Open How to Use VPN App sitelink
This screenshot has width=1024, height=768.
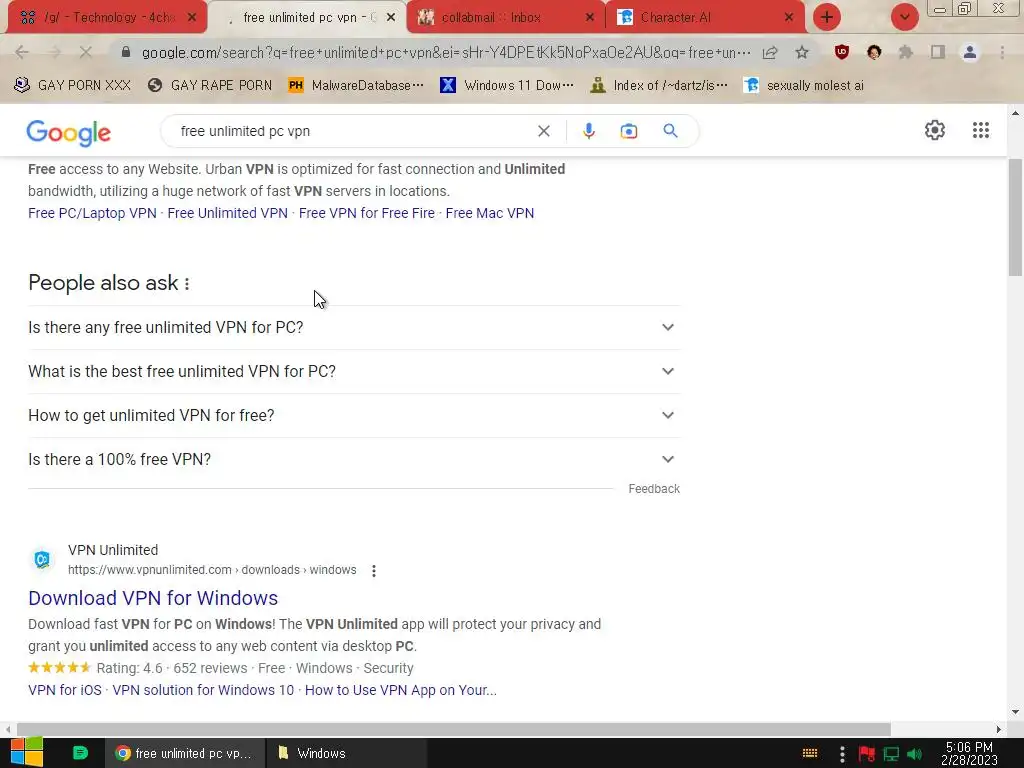coord(400,690)
